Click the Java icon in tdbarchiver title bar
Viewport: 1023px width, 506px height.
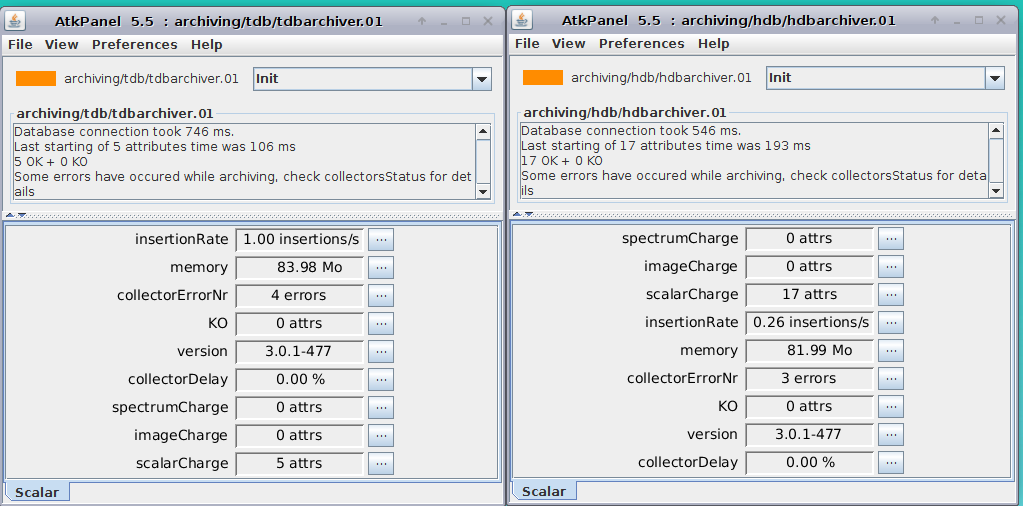(x=19, y=20)
